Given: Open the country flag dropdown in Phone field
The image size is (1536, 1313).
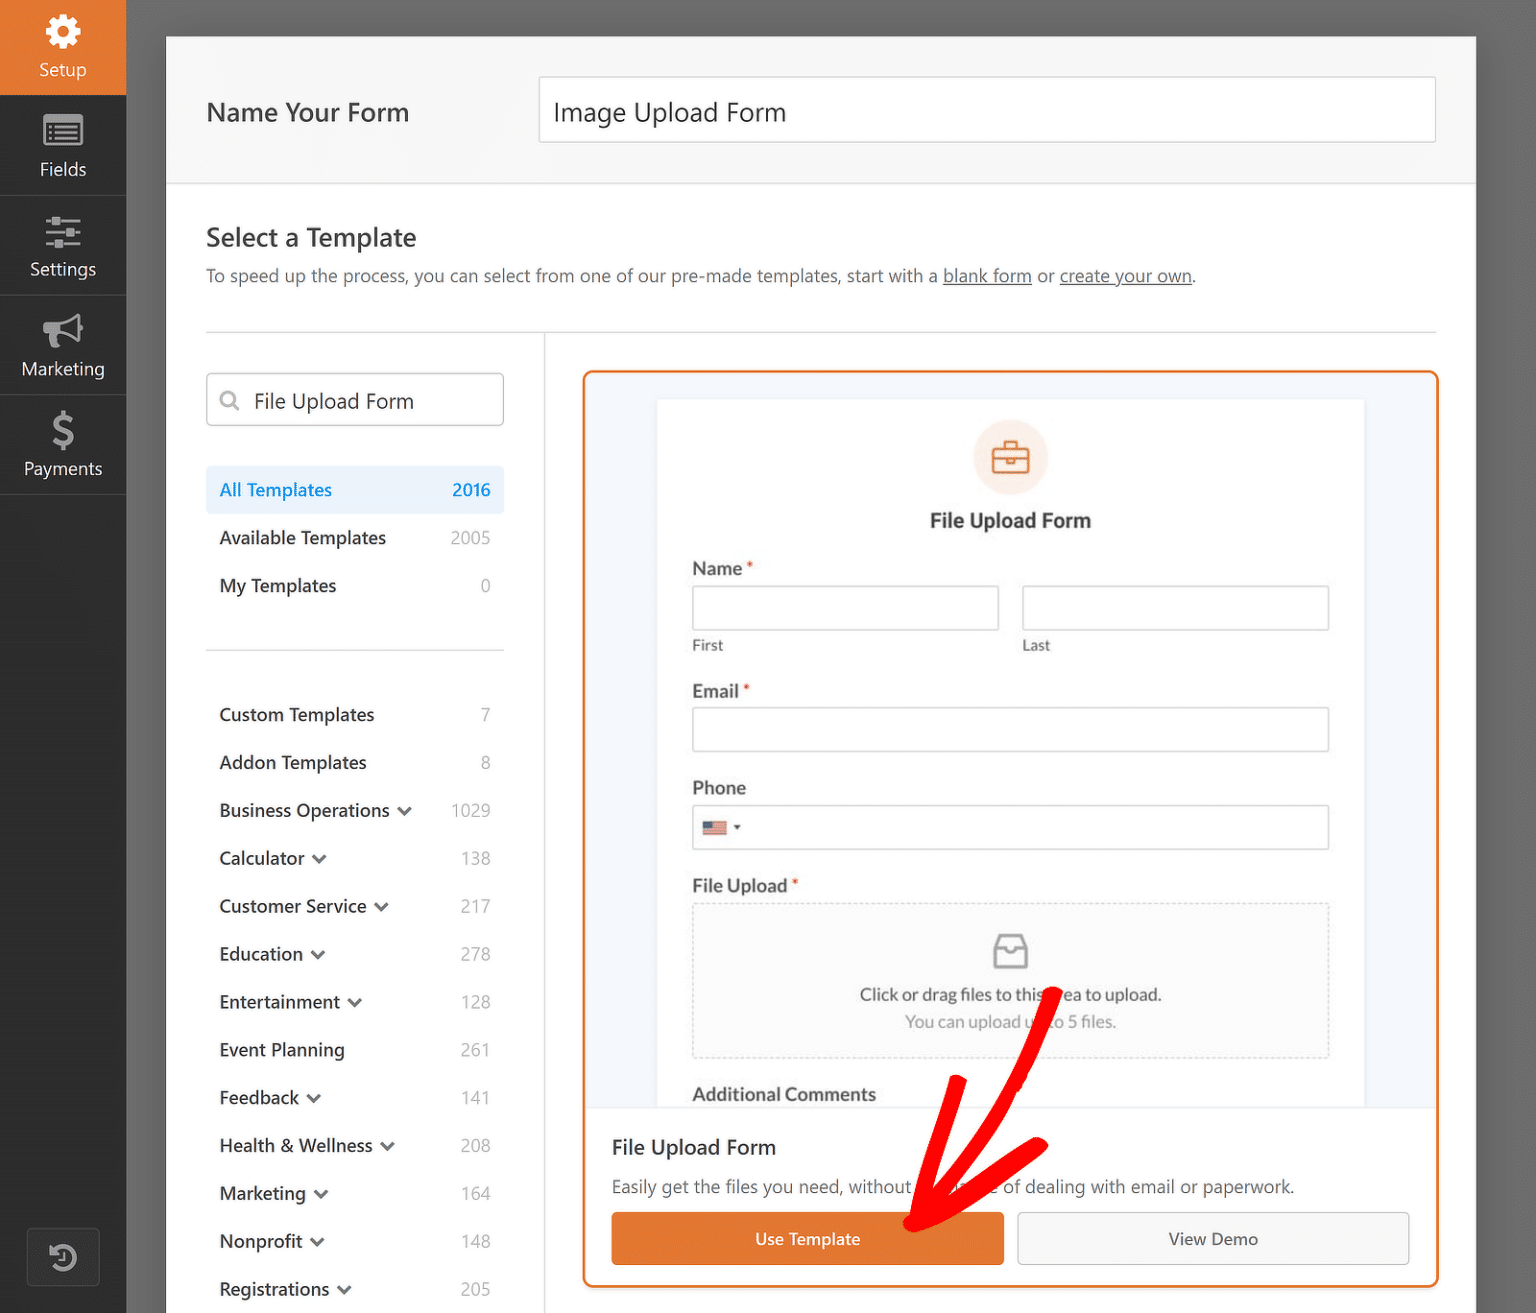Looking at the screenshot, I should (x=720, y=827).
